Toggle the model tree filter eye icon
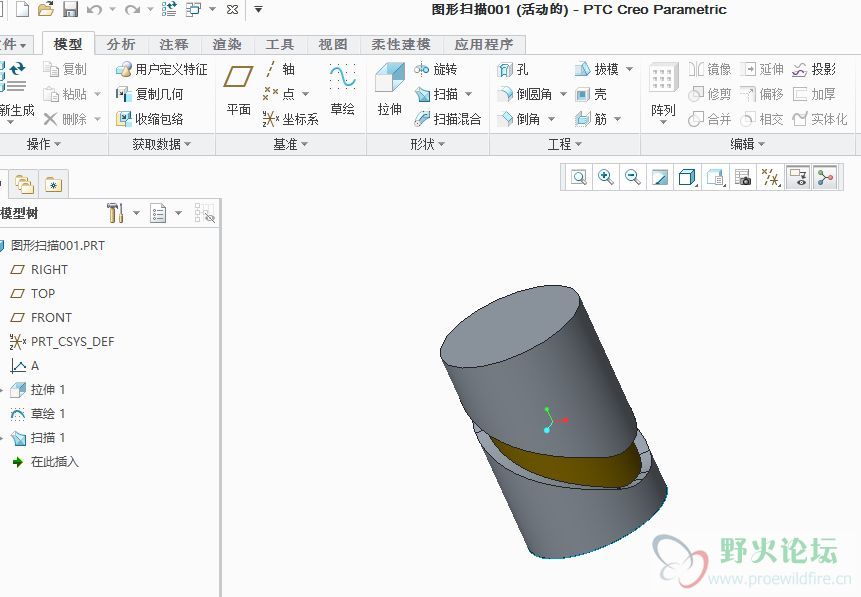This screenshot has height=597, width=861. pyautogui.click(x=204, y=213)
